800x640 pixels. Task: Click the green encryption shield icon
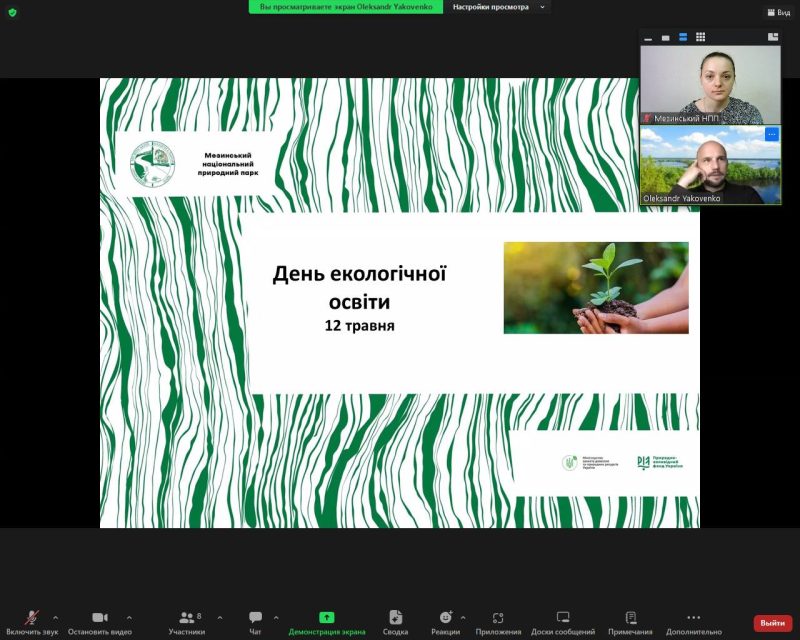(13, 12)
